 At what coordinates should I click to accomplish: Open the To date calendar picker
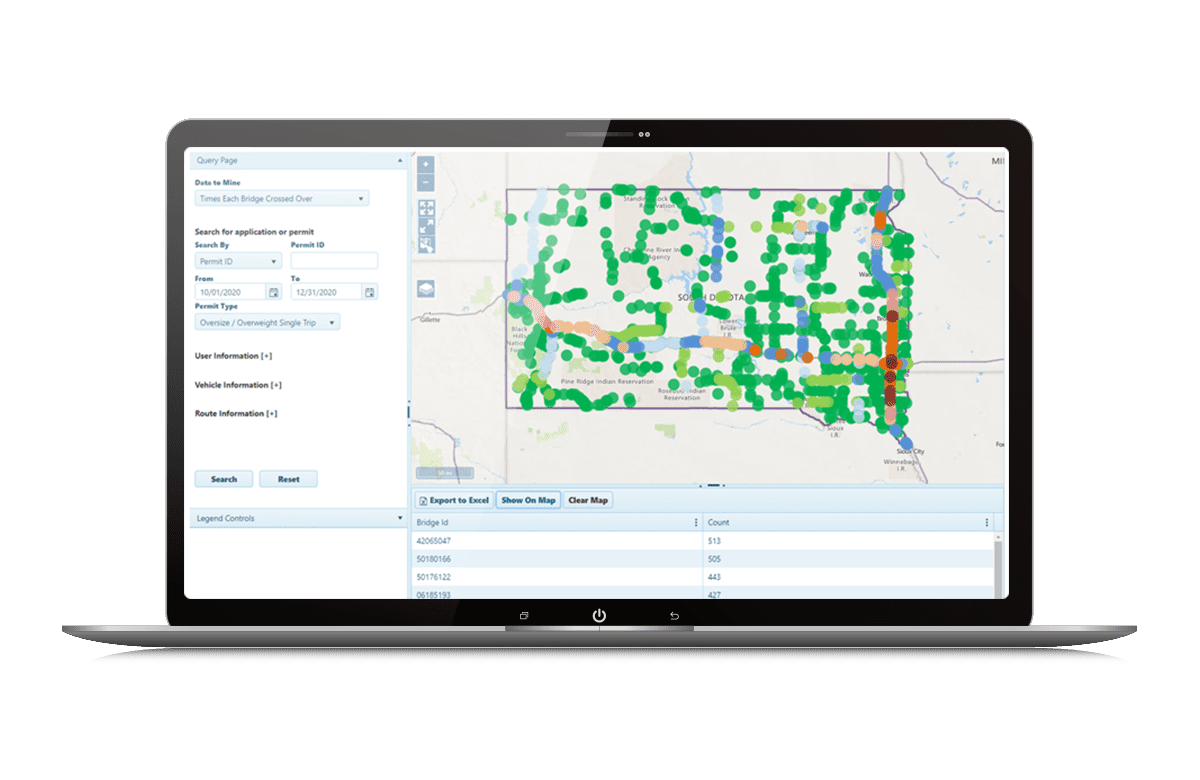click(370, 292)
